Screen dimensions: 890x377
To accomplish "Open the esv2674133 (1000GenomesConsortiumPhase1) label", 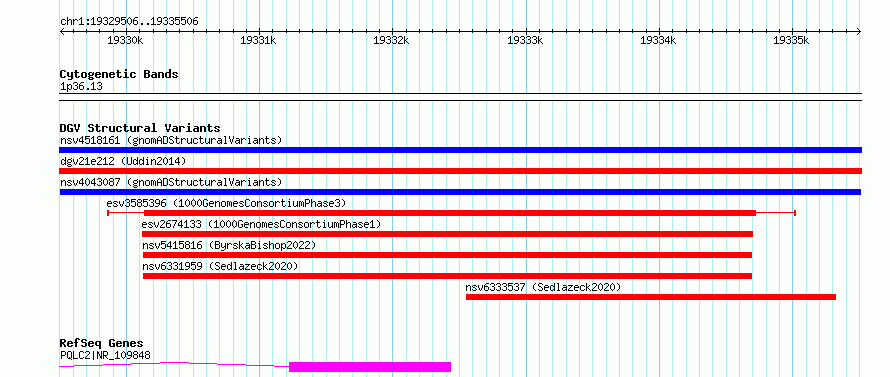I will pos(262,224).
